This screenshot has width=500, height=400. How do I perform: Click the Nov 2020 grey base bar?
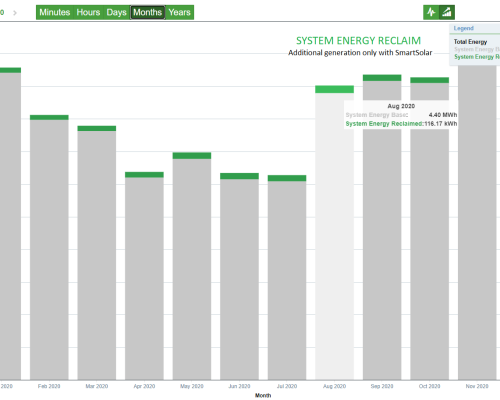477,223
